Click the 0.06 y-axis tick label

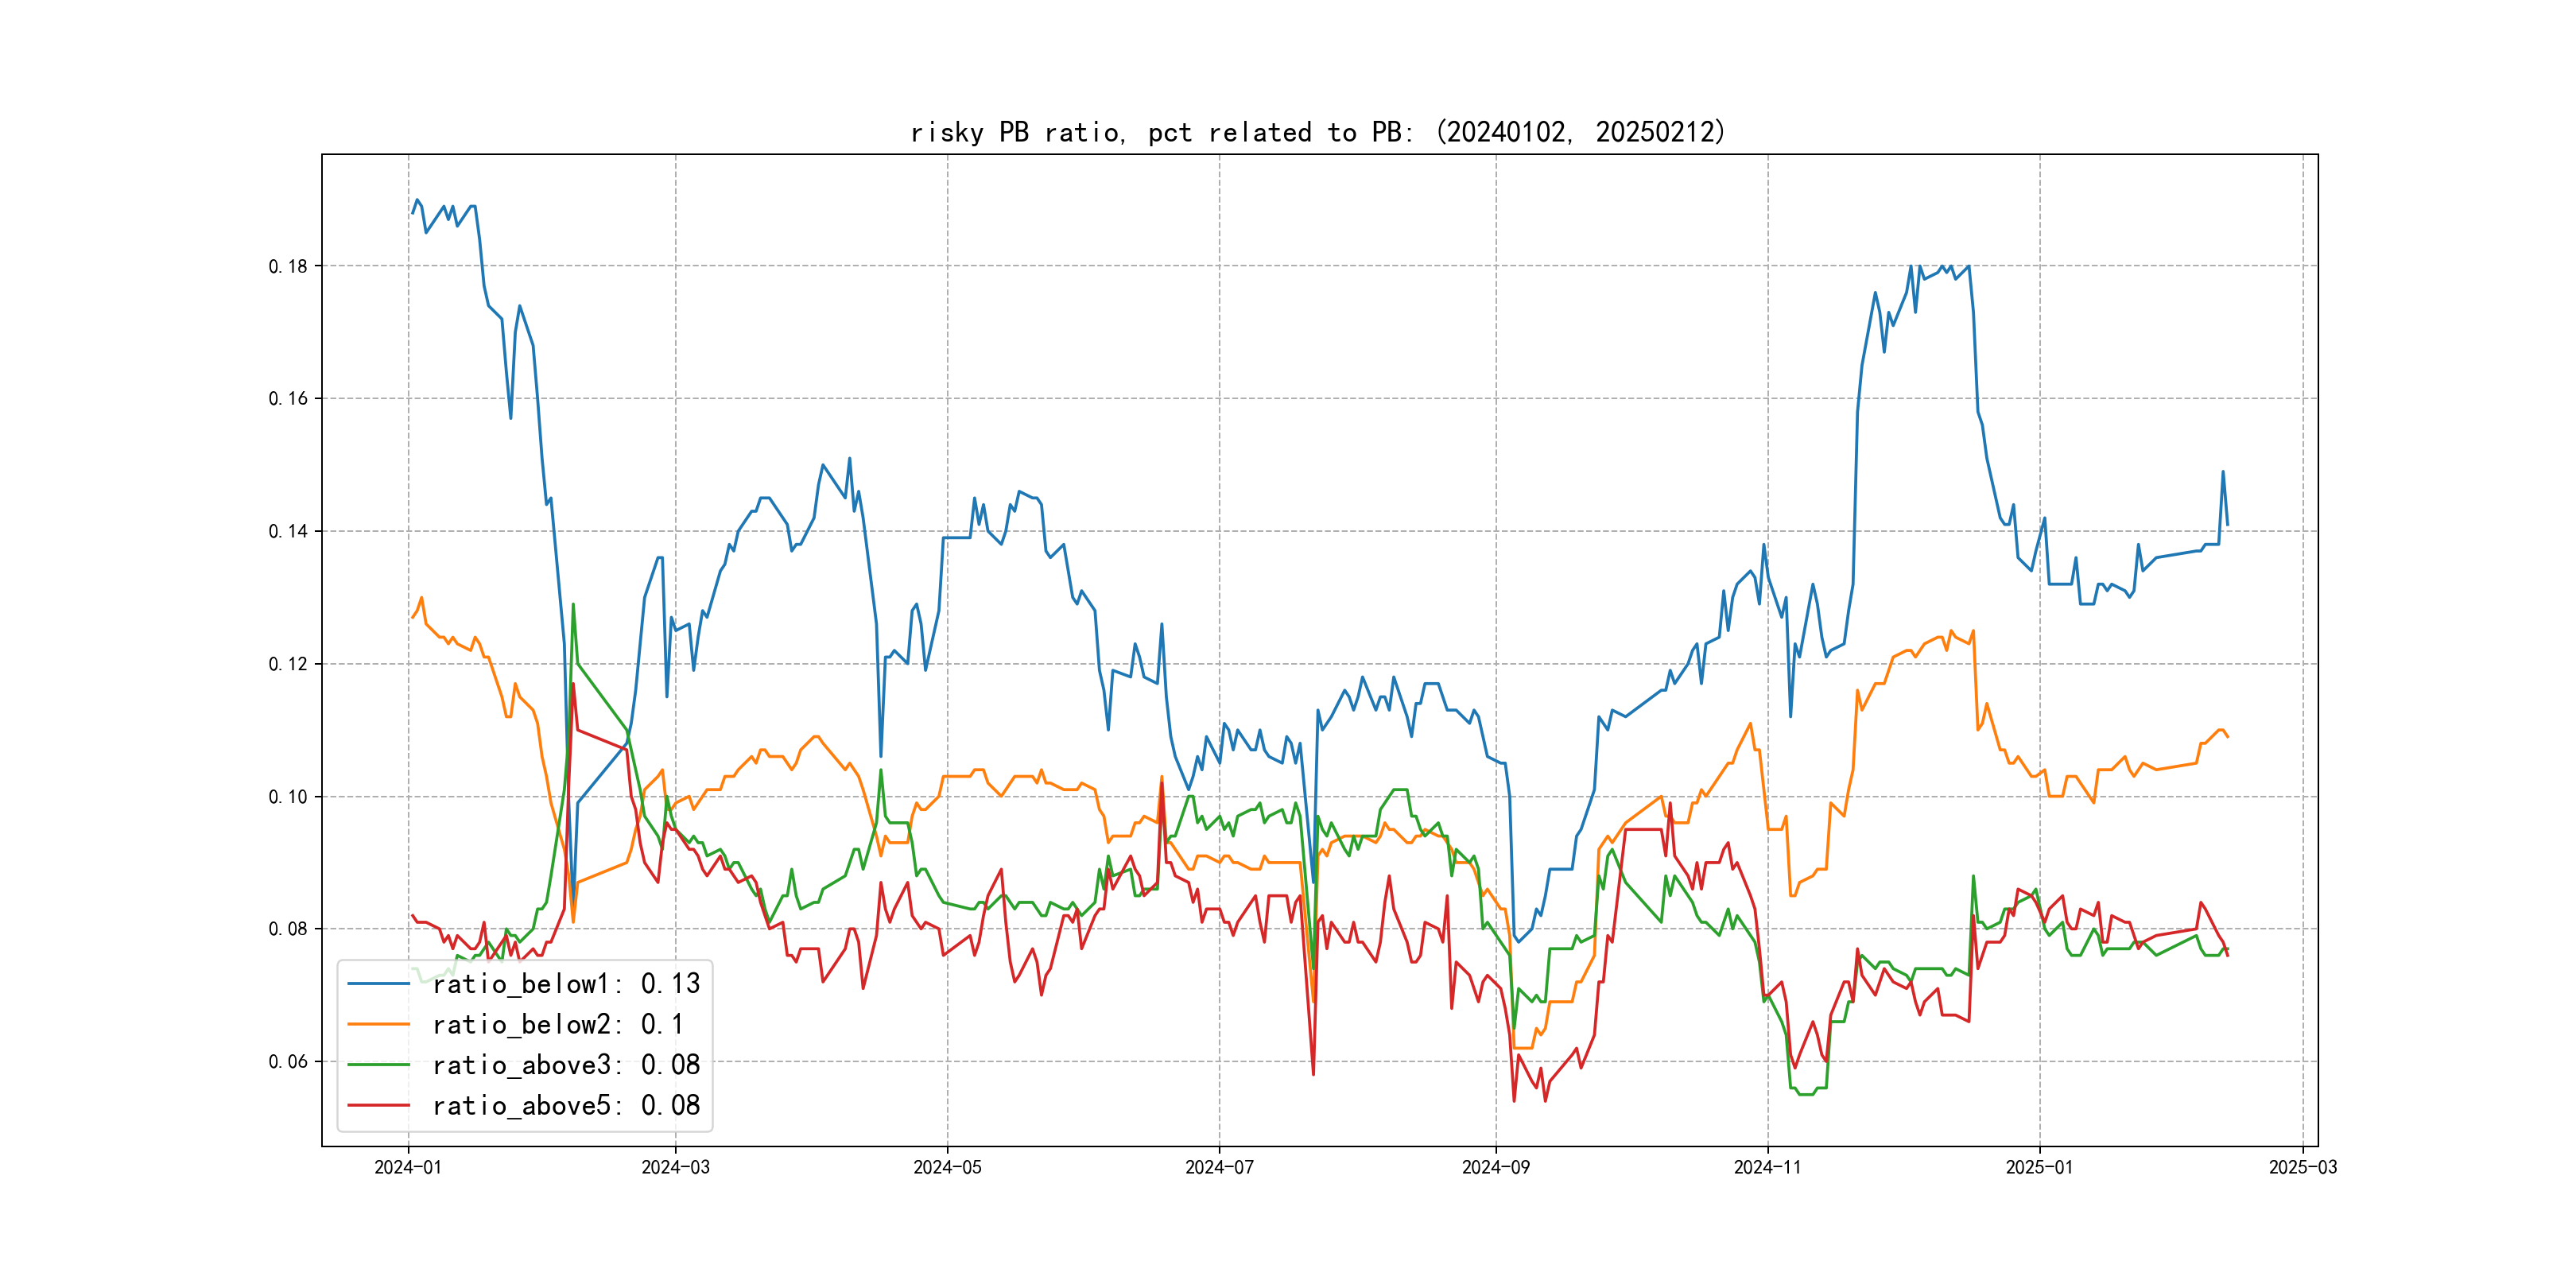[288, 1062]
